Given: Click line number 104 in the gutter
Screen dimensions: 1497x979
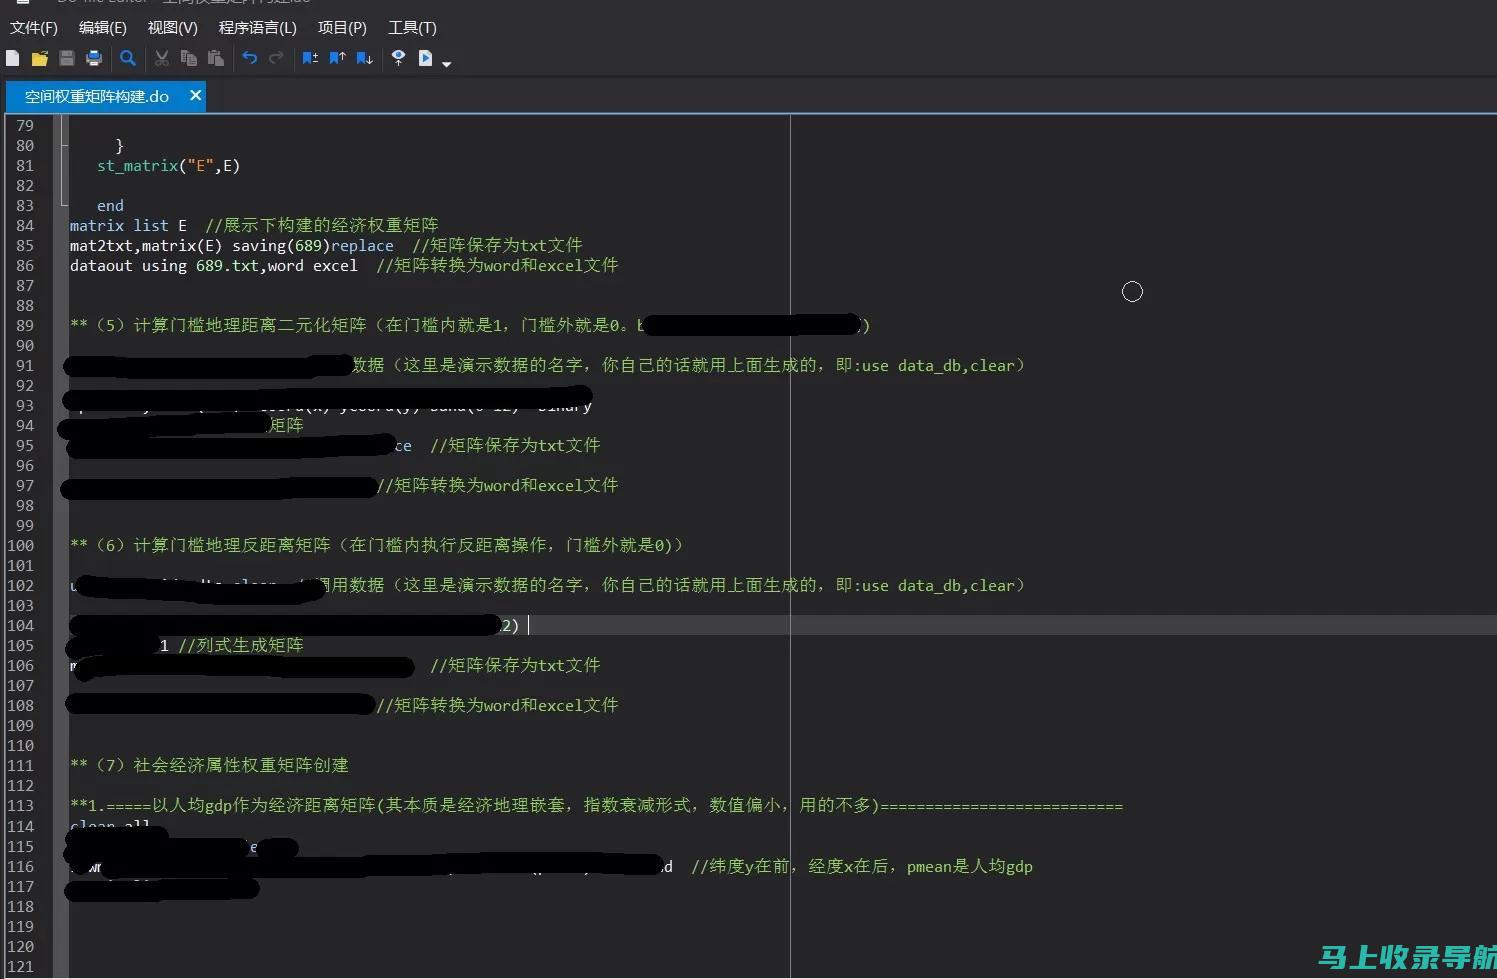Looking at the screenshot, I should pos(20,625).
